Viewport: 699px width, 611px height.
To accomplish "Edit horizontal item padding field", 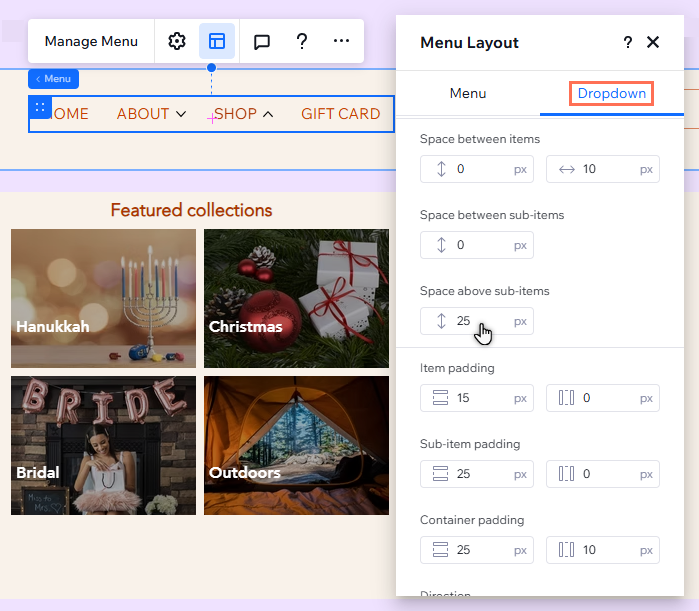I will click(603, 398).
